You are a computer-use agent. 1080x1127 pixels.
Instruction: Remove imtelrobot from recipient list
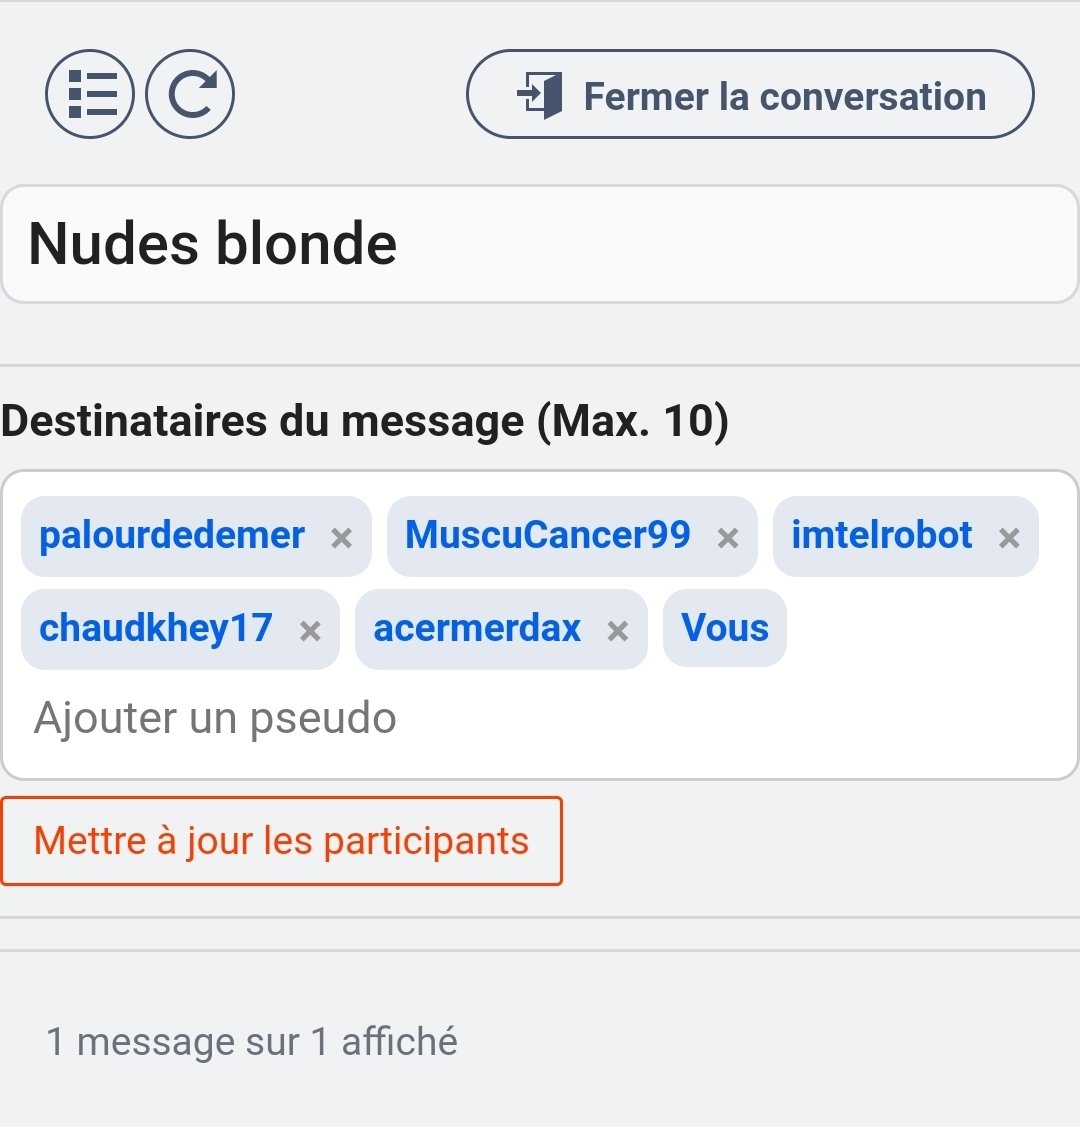coord(1009,538)
